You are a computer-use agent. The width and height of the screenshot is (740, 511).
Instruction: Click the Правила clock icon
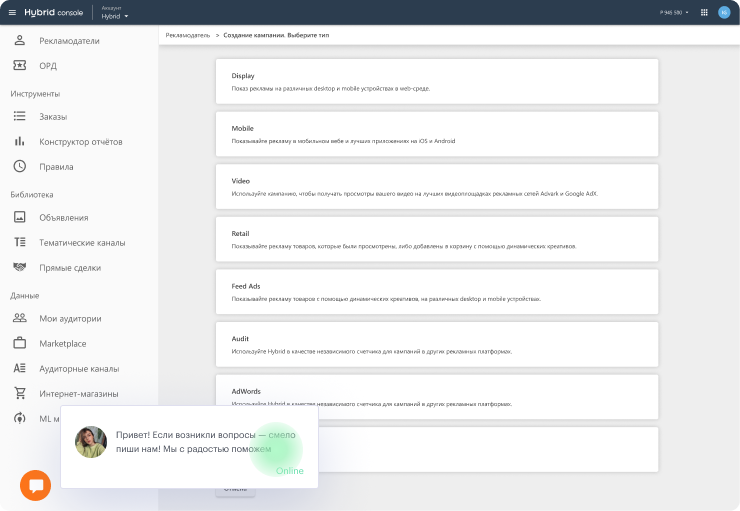19,167
